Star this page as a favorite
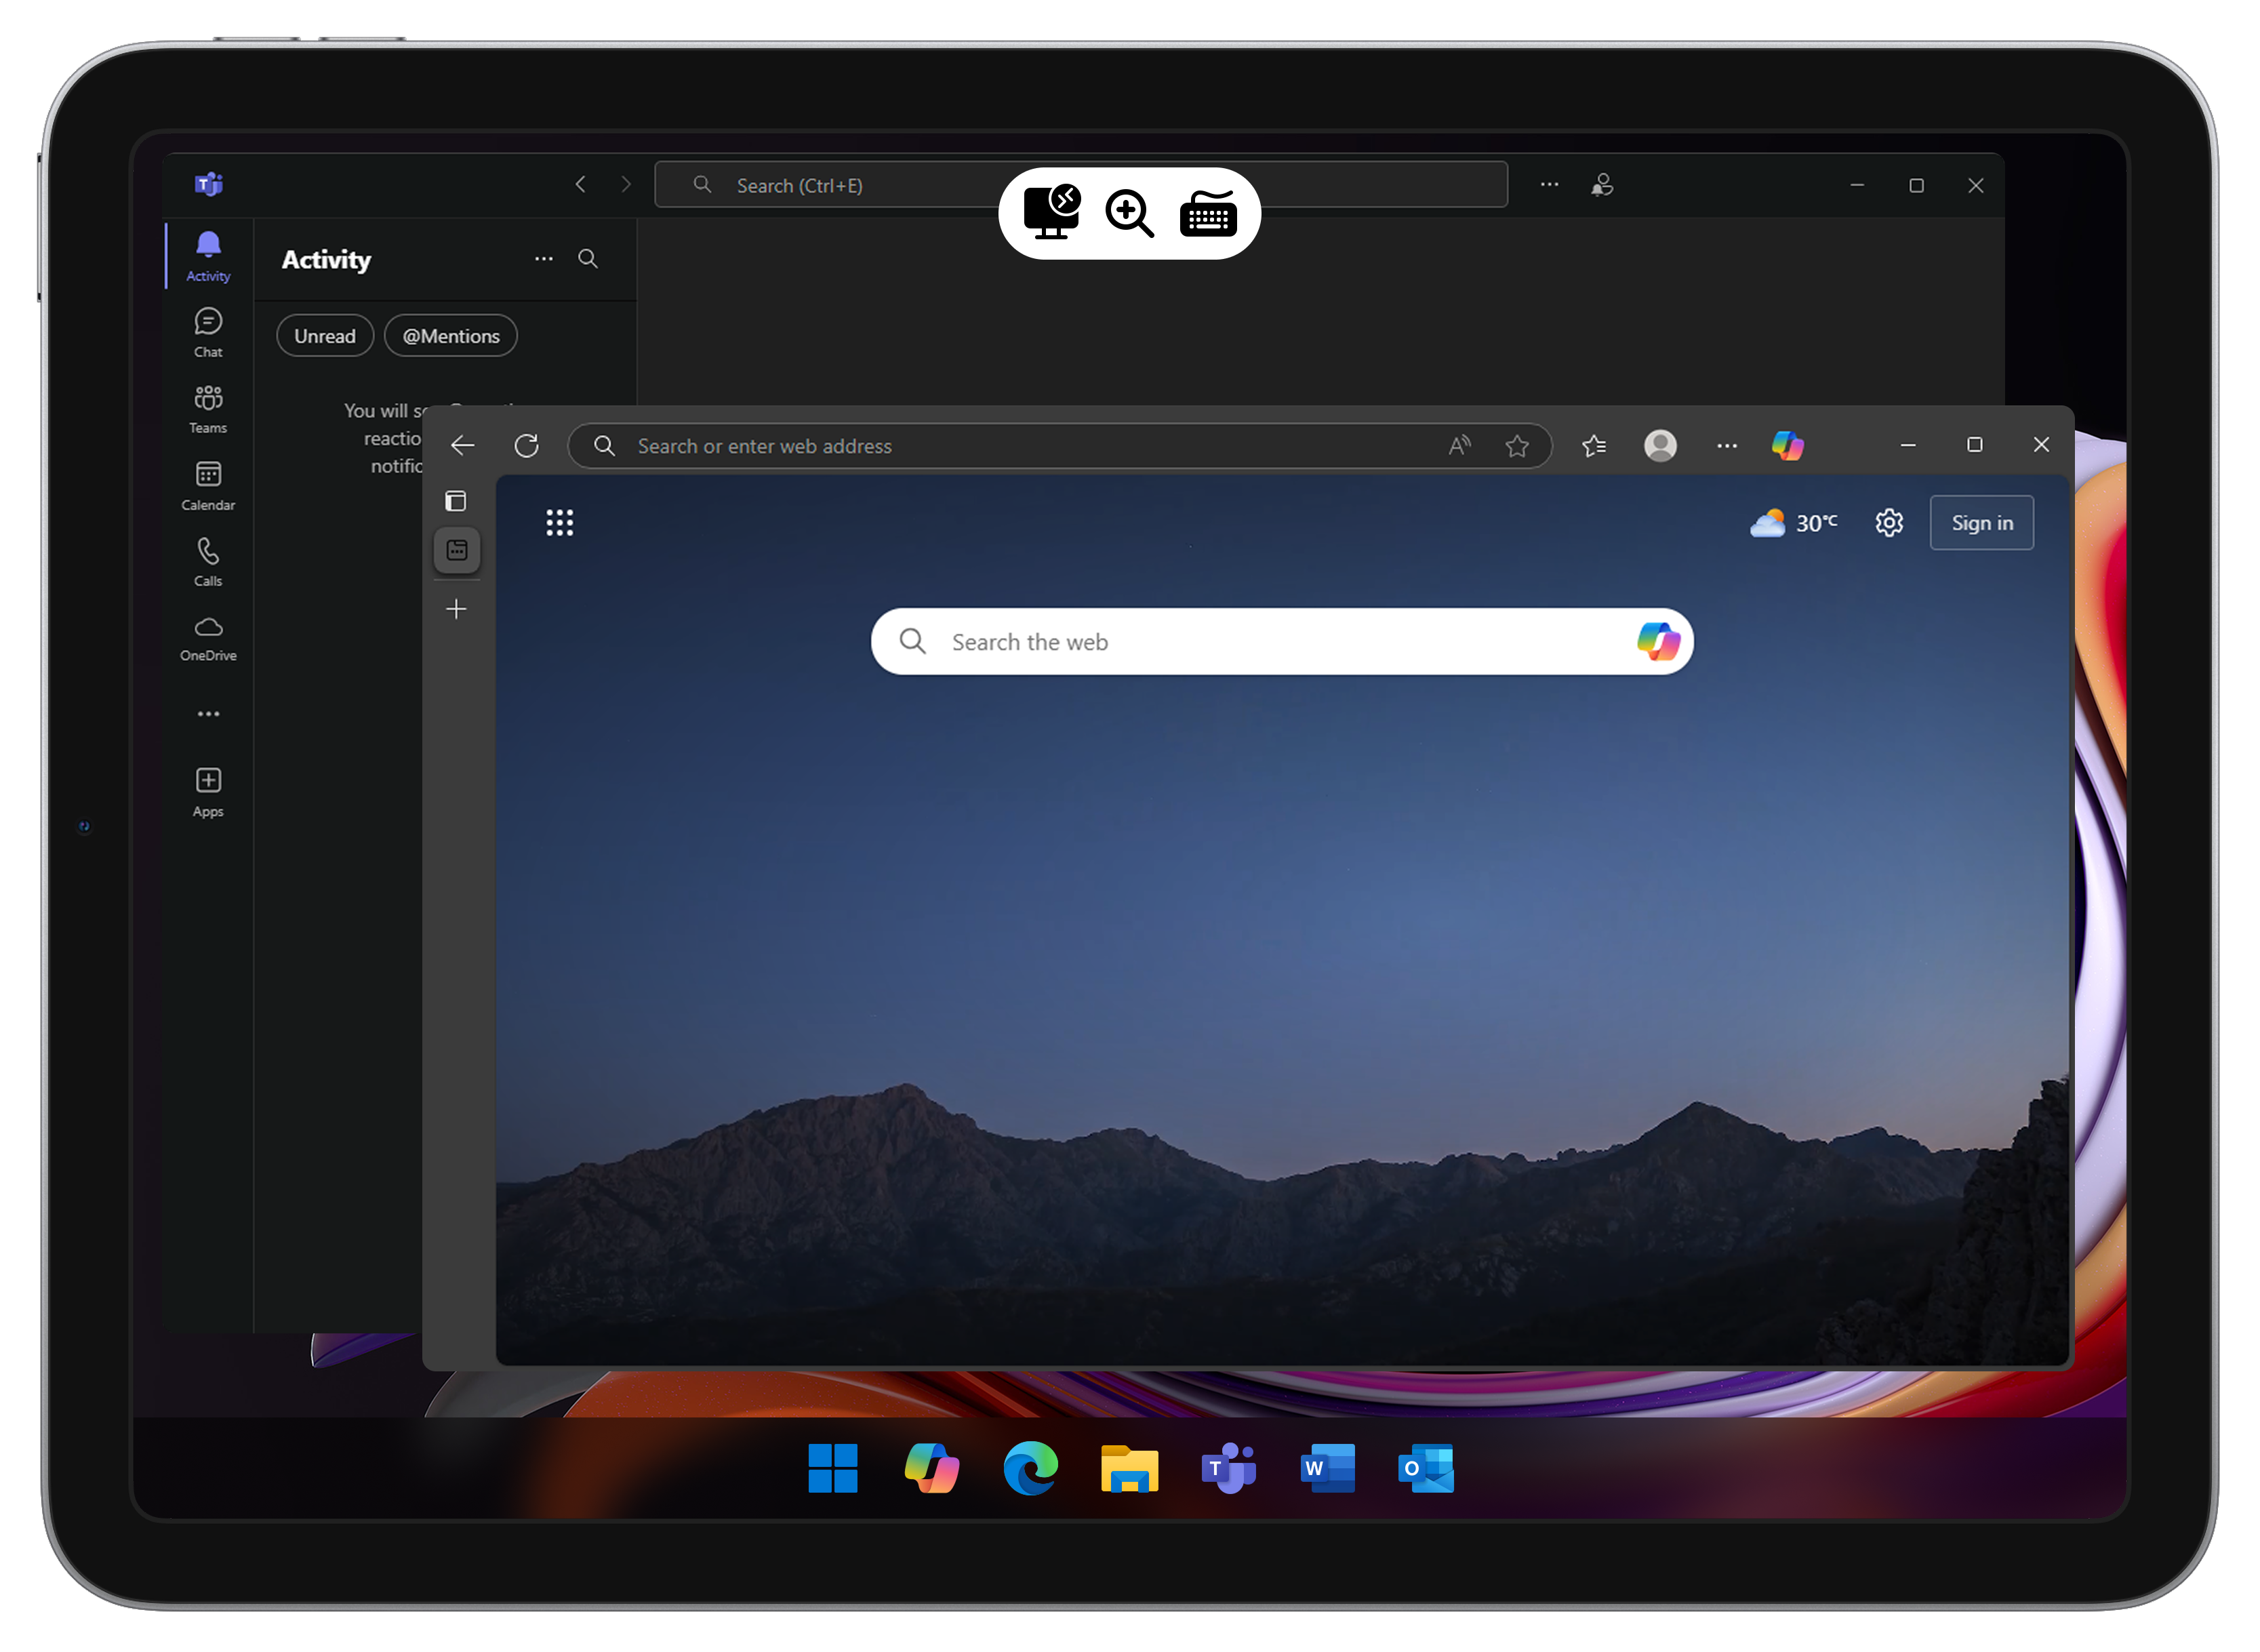This screenshot has width=2260, height=1652. (x=1517, y=445)
